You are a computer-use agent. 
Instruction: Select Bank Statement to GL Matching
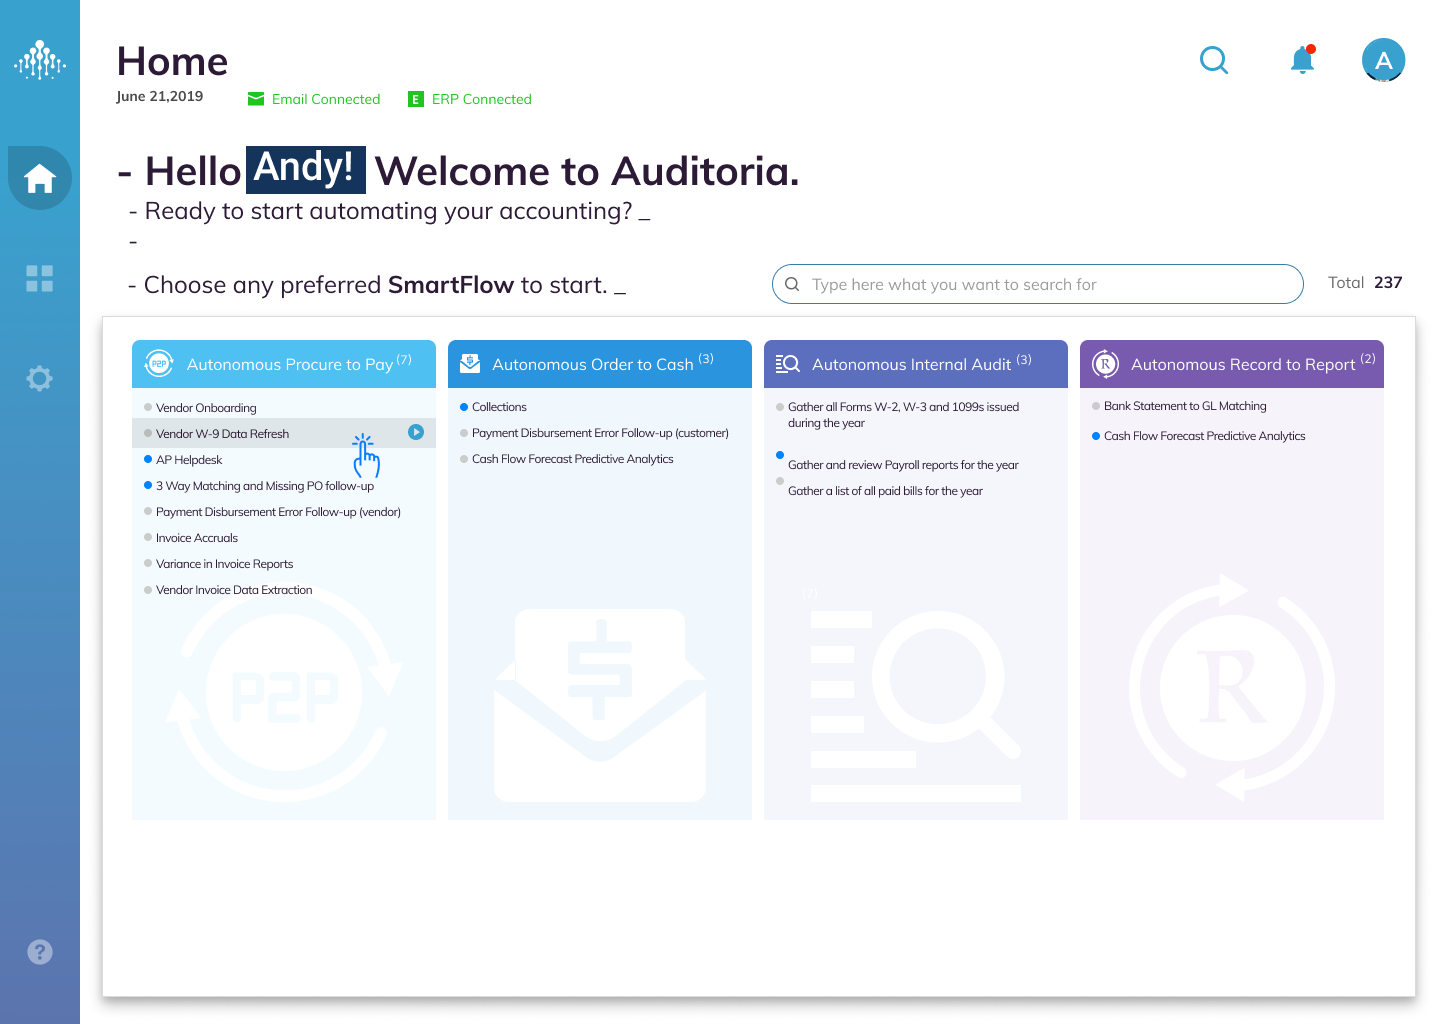coord(1185,406)
